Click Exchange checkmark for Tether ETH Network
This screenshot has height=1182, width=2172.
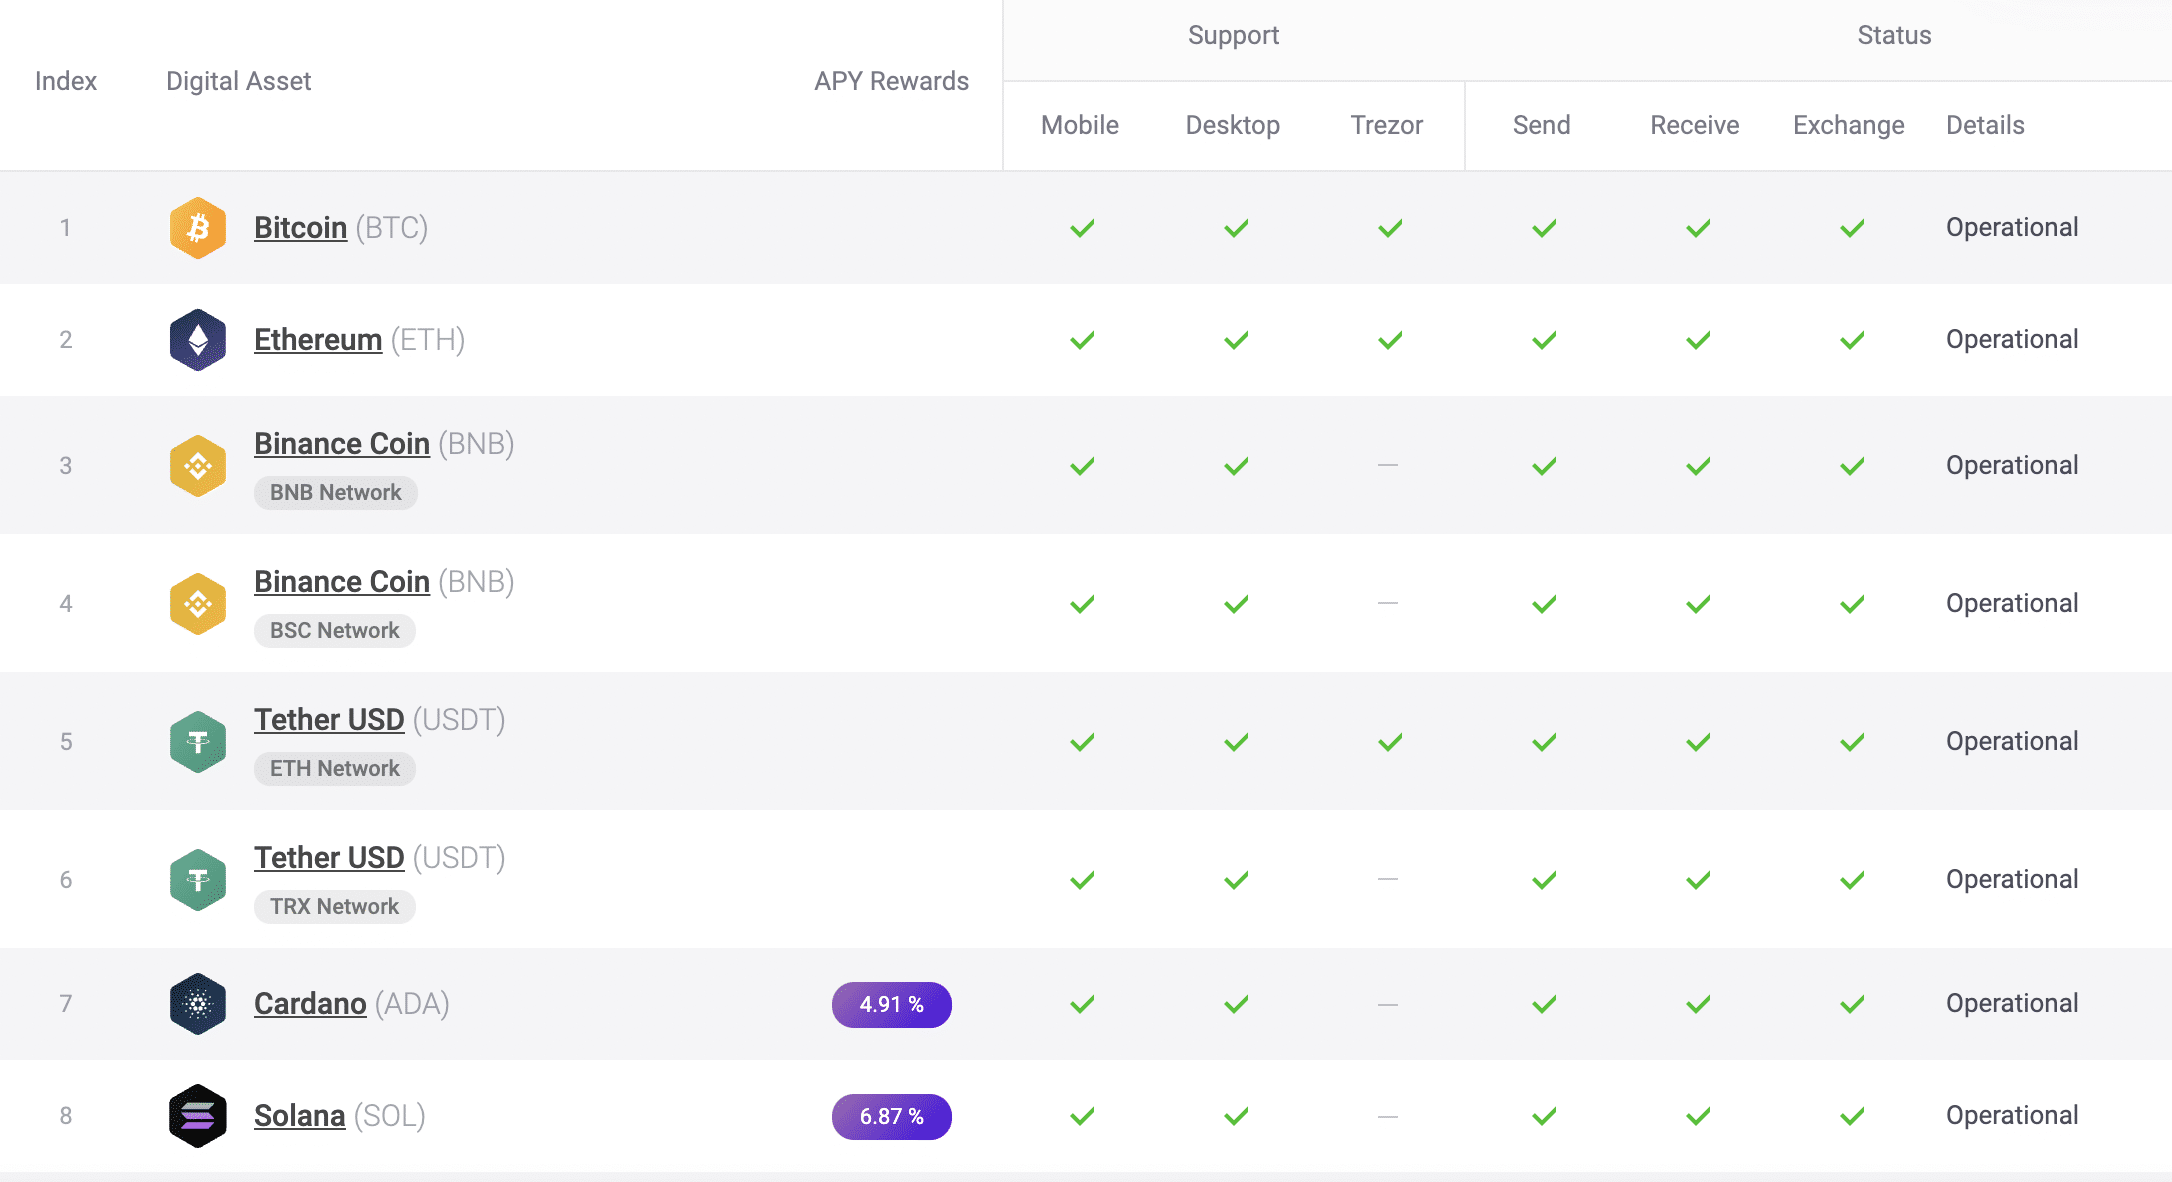click(x=1852, y=742)
